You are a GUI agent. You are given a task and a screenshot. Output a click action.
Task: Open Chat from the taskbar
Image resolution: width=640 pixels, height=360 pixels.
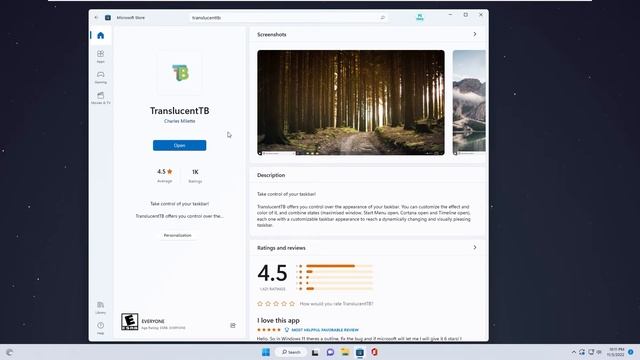coord(330,352)
